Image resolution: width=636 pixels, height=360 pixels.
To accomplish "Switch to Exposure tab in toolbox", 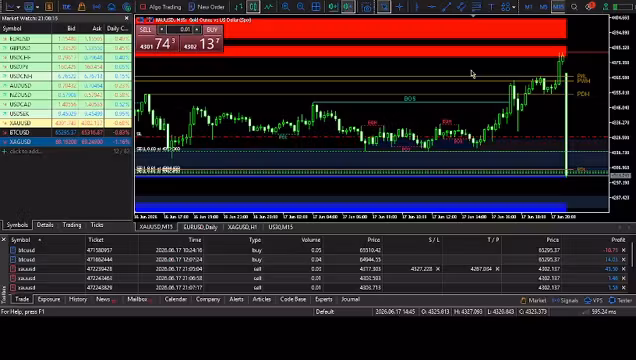I will pyautogui.click(x=49, y=300).
